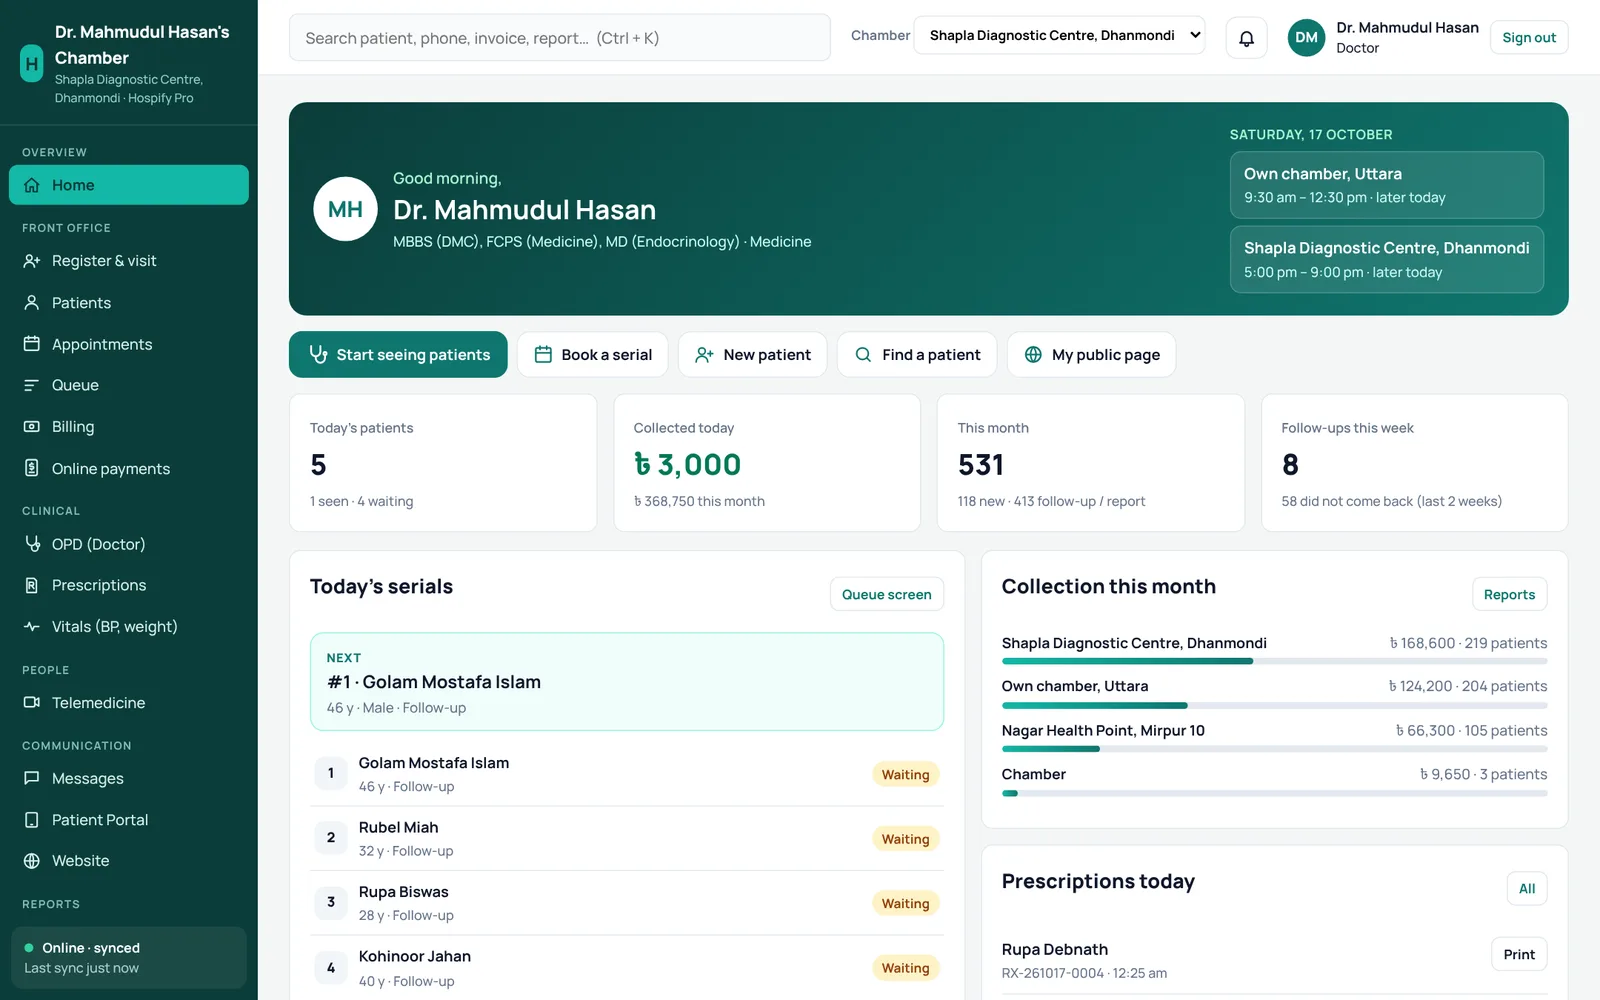Screen dimensions: 1600x1000
Task: Click the Telemedicine video camera icon
Action: (32, 703)
